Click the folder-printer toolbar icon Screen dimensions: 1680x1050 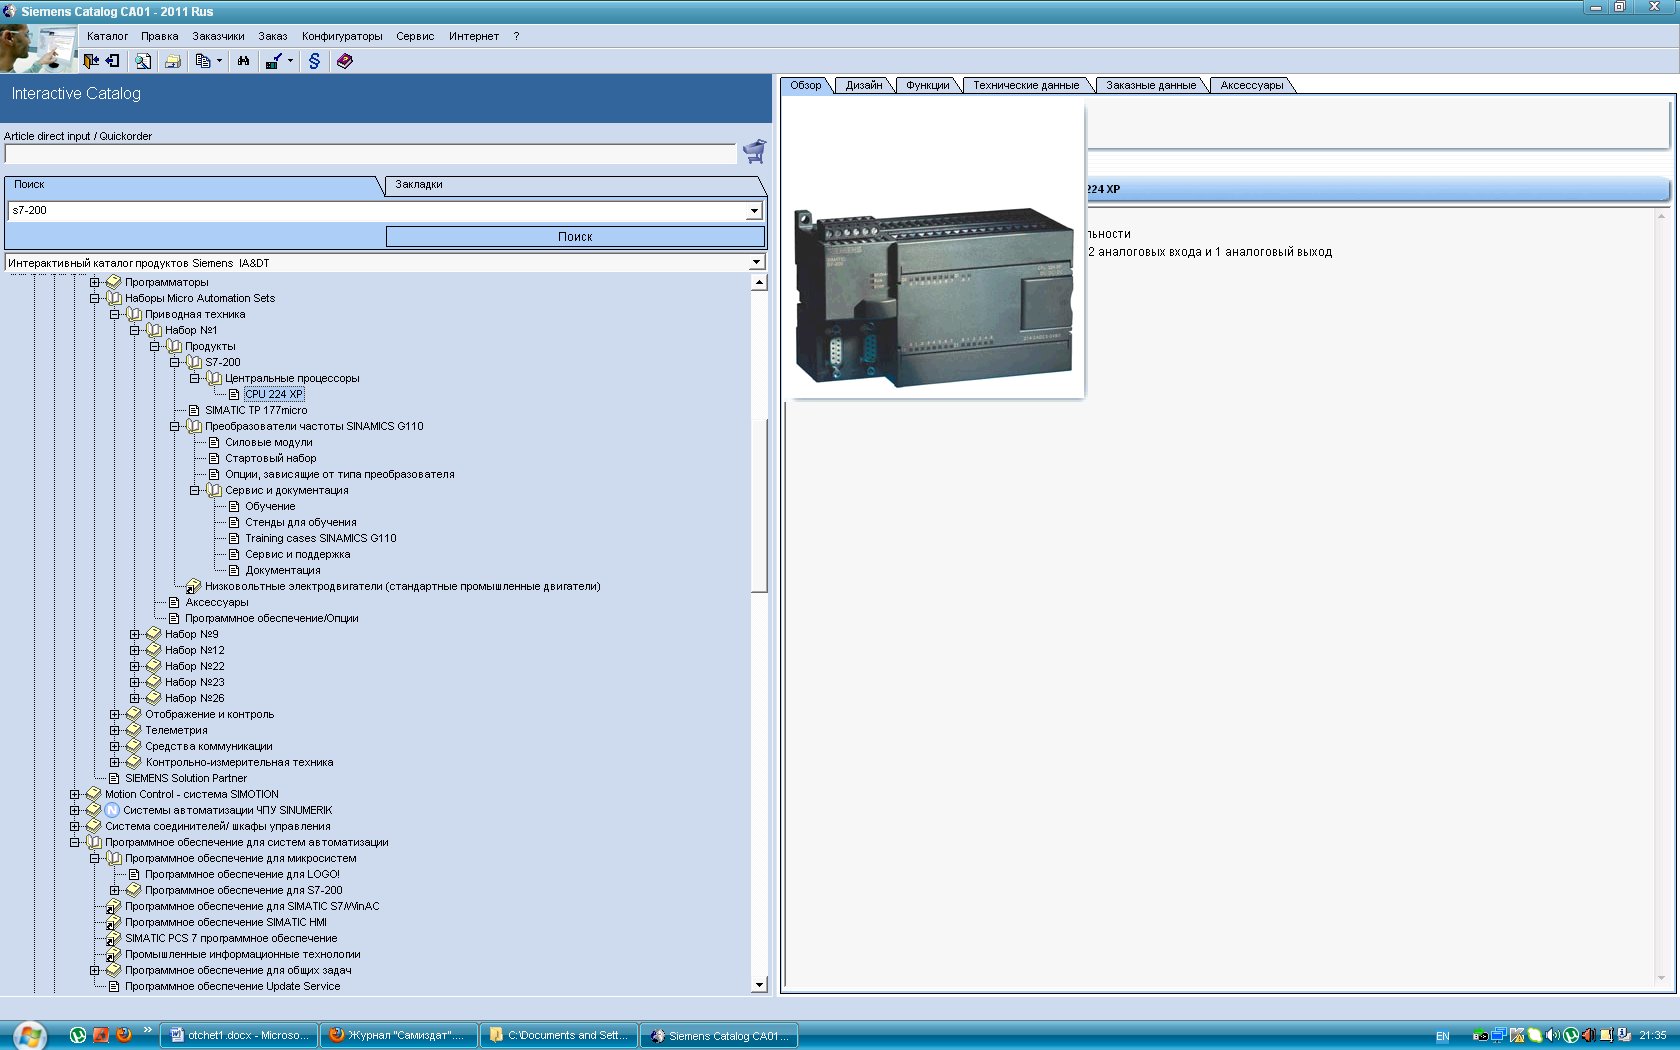pyautogui.click(x=173, y=61)
